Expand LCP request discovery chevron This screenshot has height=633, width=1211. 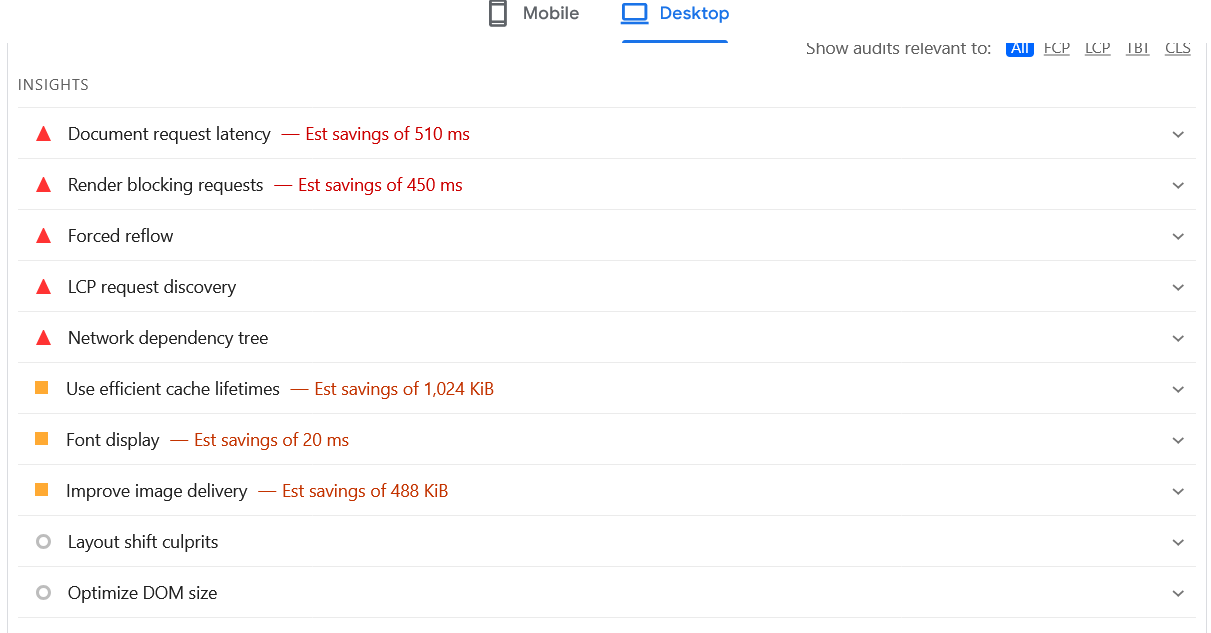(x=1178, y=287)
